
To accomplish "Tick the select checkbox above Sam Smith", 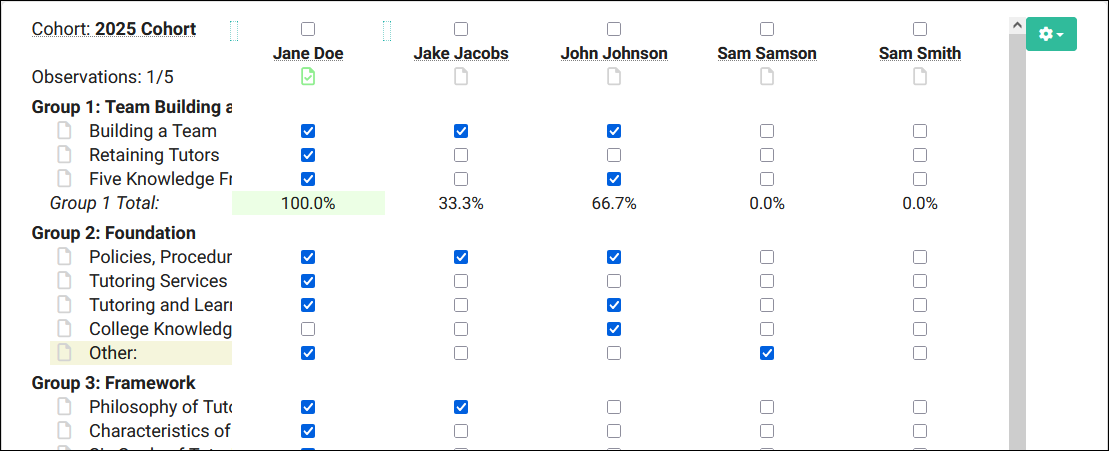I will coord(920,29).
